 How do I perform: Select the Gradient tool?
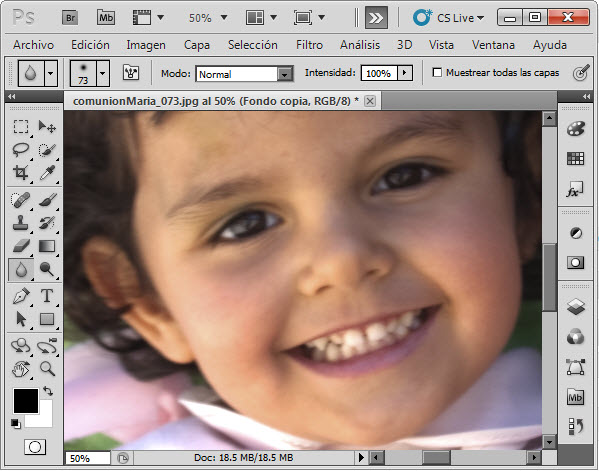coord(47,246)
